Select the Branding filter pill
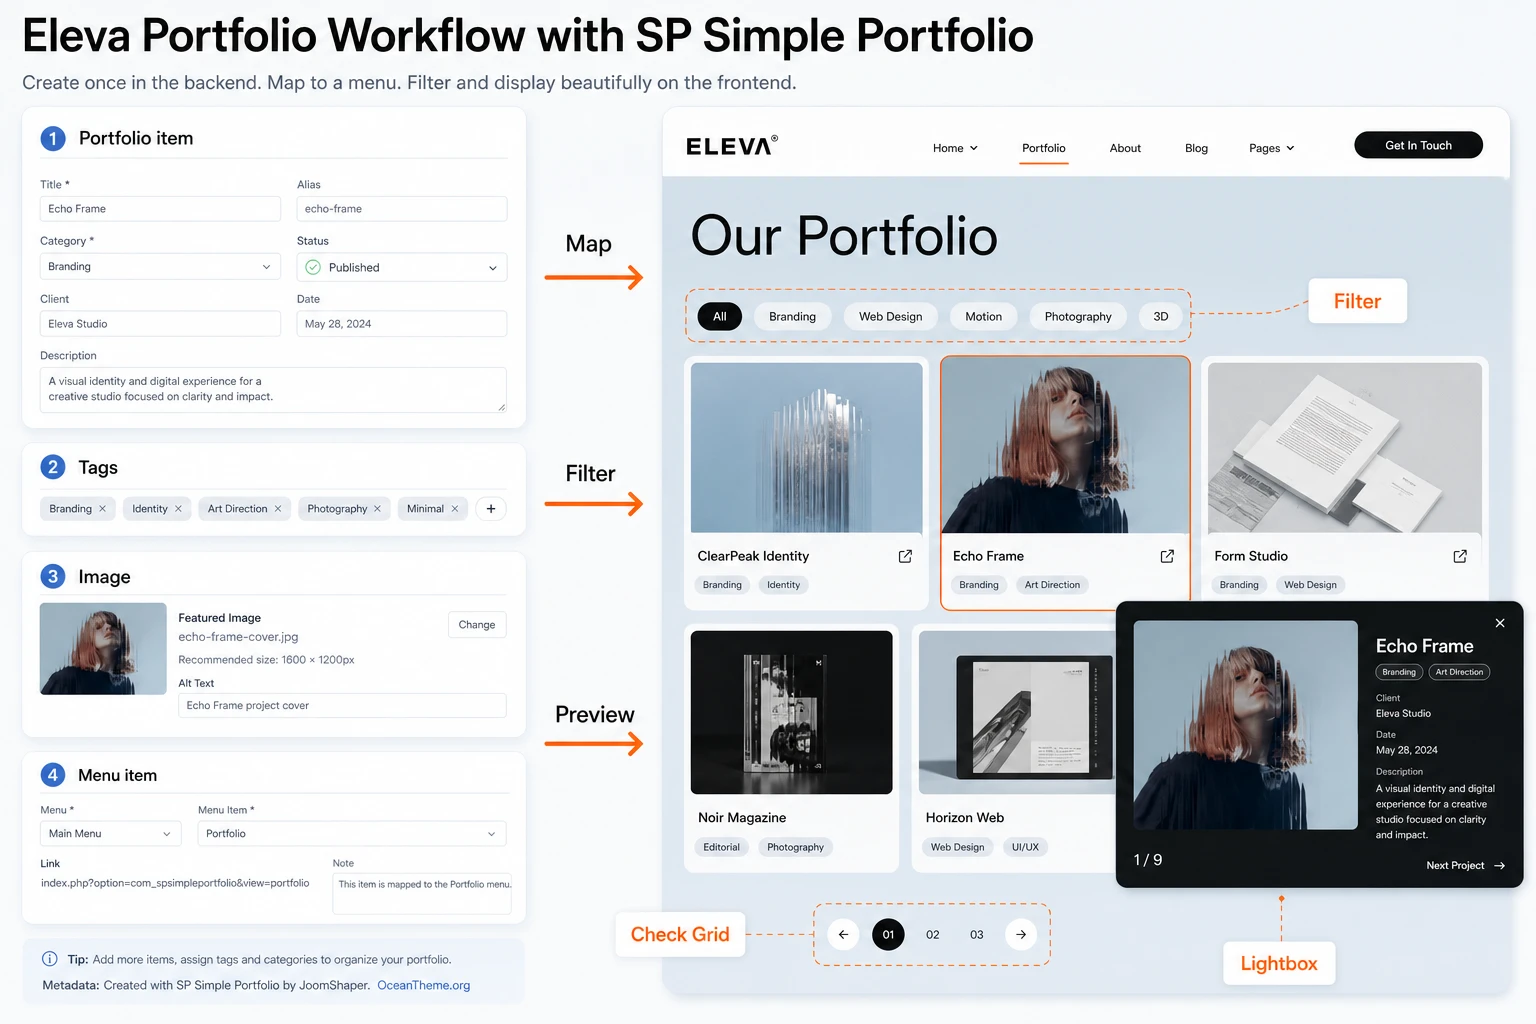The height and width of the screenshot is (1024, 1536). [x=792, y=317]
